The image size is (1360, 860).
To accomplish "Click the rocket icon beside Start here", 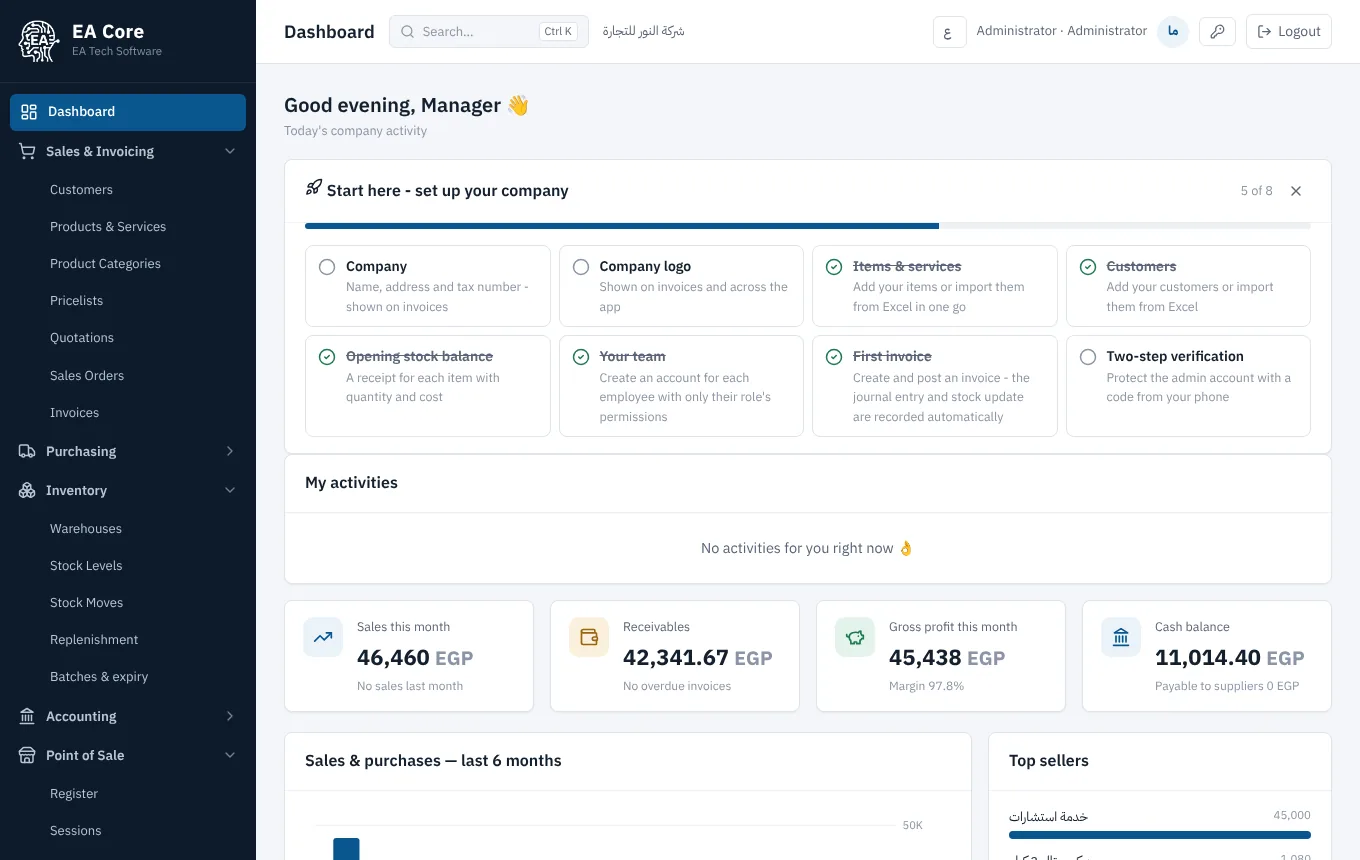I will point(314,188).
